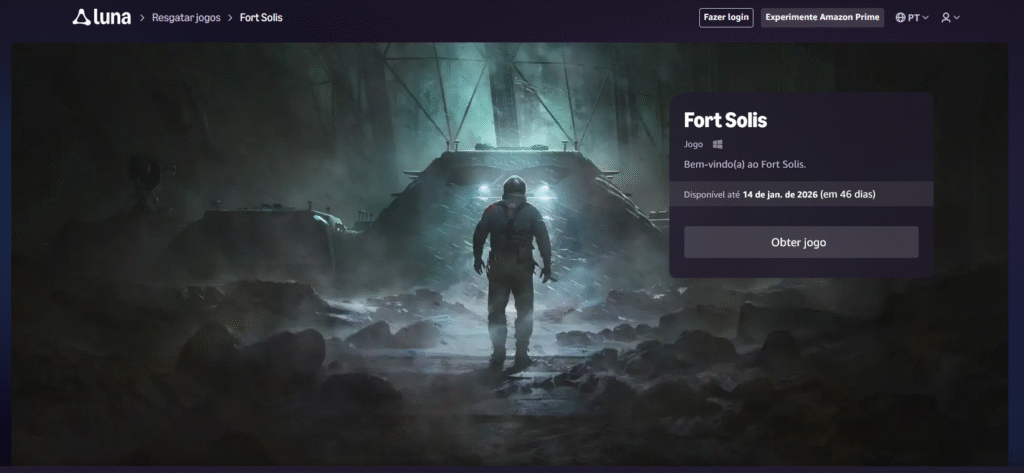Click the Windows platform icon
The height and width of the screenshot is (473, 1024).
[x=717, y=144]
